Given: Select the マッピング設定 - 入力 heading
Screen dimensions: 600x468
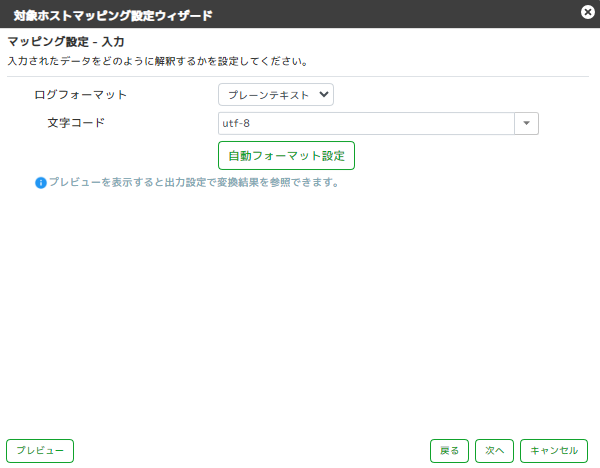Looking at the screenshot, I should [66, 42].
